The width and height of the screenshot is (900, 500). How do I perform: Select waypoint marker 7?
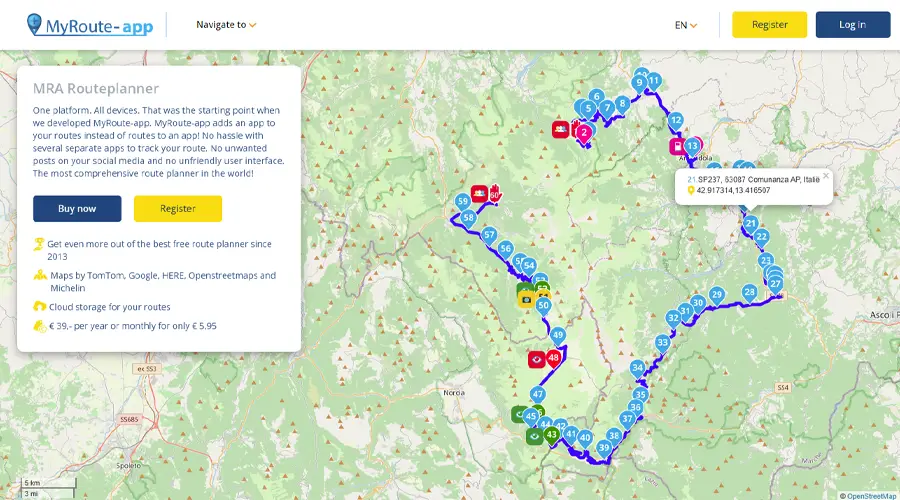pyautogui.click(x=607, y=108)
